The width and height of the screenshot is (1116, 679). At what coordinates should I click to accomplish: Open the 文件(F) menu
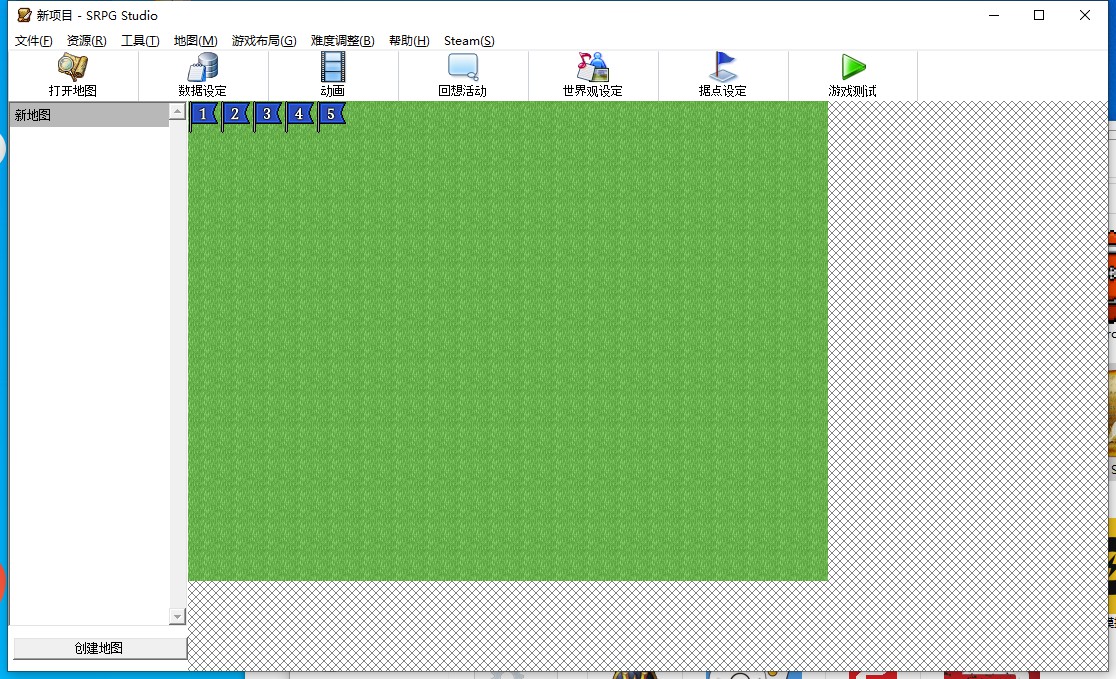[33, 41]
